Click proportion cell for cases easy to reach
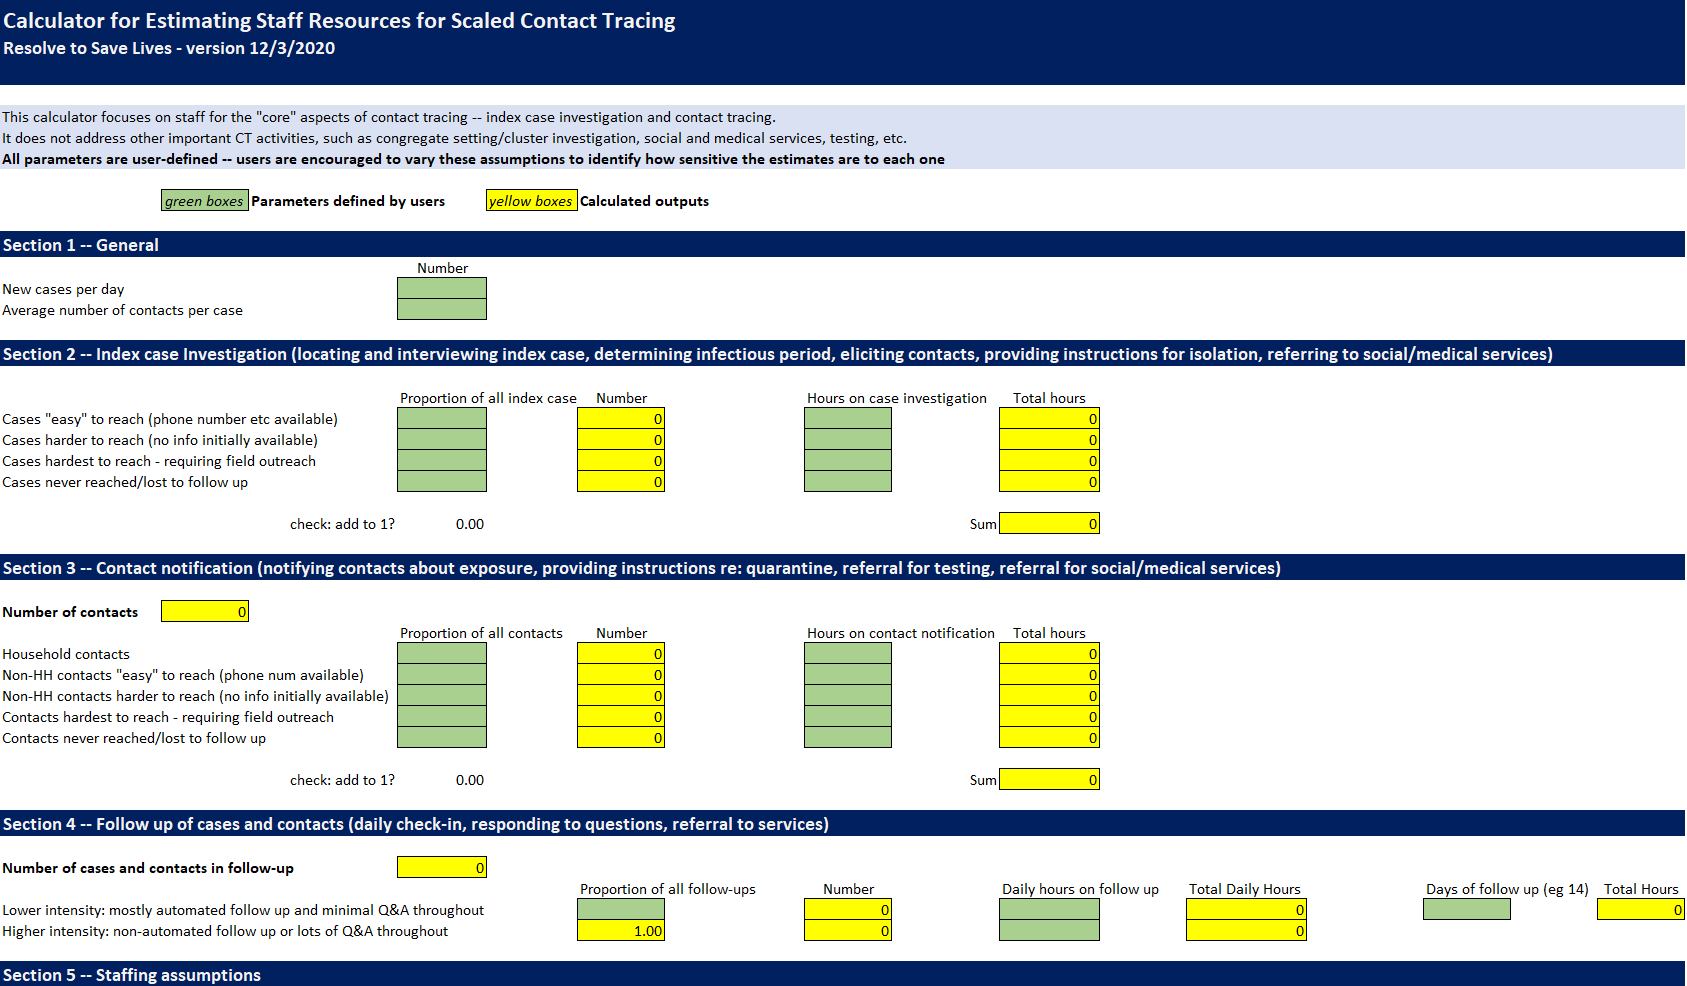Screen dimensions: 1687x986 tap(441, 418)
